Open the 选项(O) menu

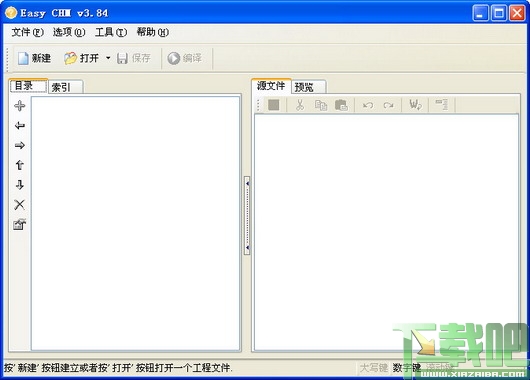point(69,32)
